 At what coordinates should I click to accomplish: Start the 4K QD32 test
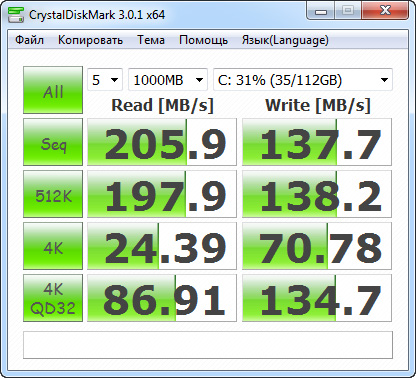click(53, 298)
